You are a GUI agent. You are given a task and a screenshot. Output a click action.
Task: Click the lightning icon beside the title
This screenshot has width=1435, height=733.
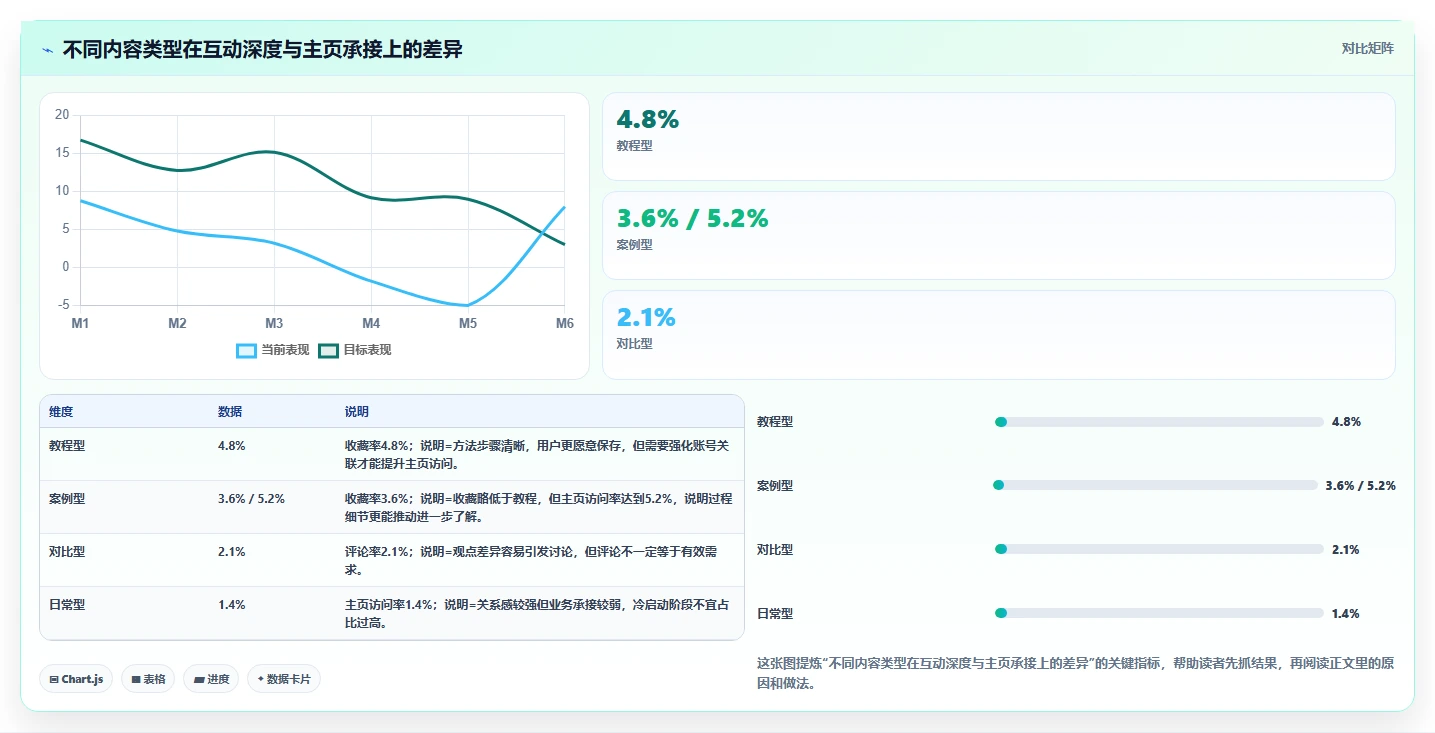point(47,49)
